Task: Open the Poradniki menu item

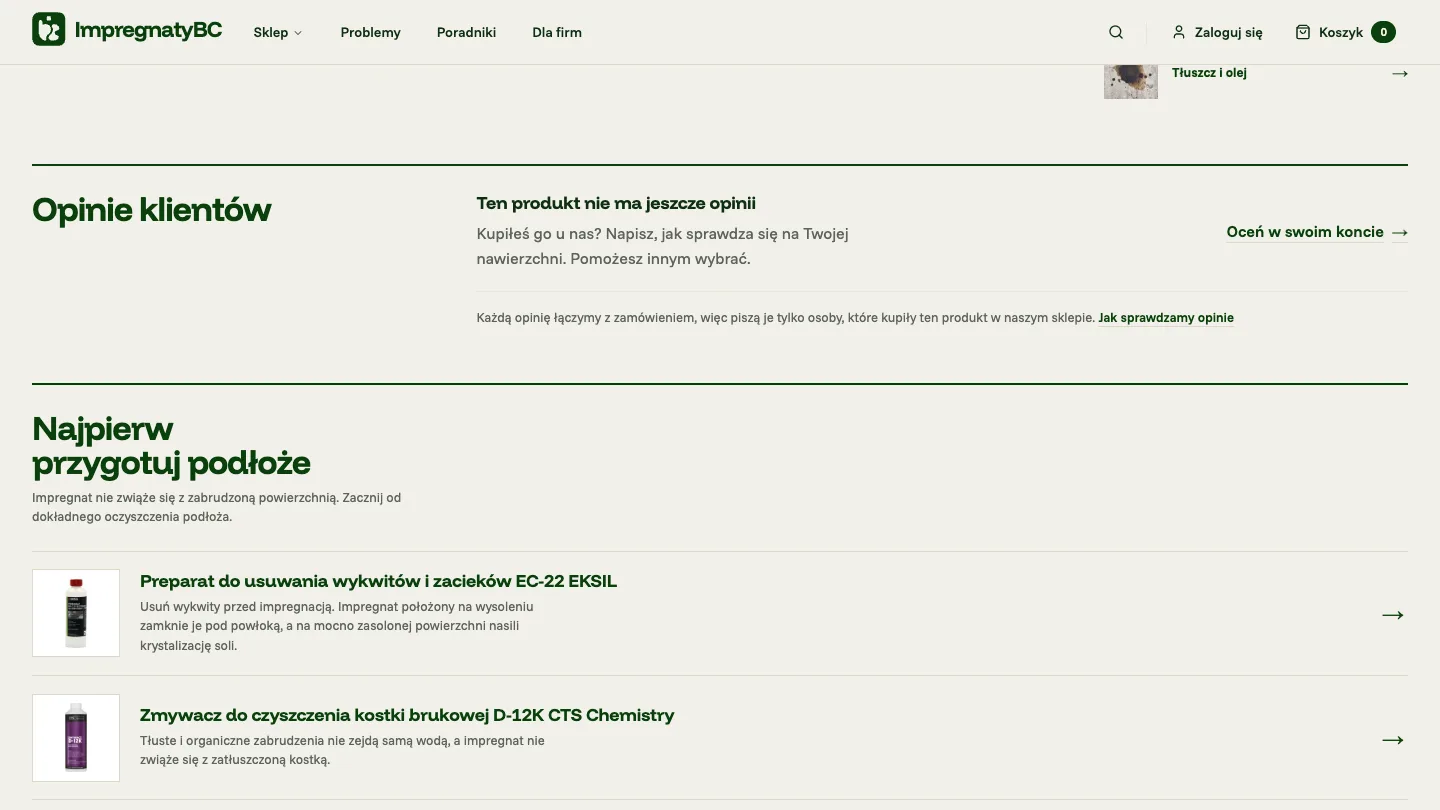Action: click(x=467, y=32)
